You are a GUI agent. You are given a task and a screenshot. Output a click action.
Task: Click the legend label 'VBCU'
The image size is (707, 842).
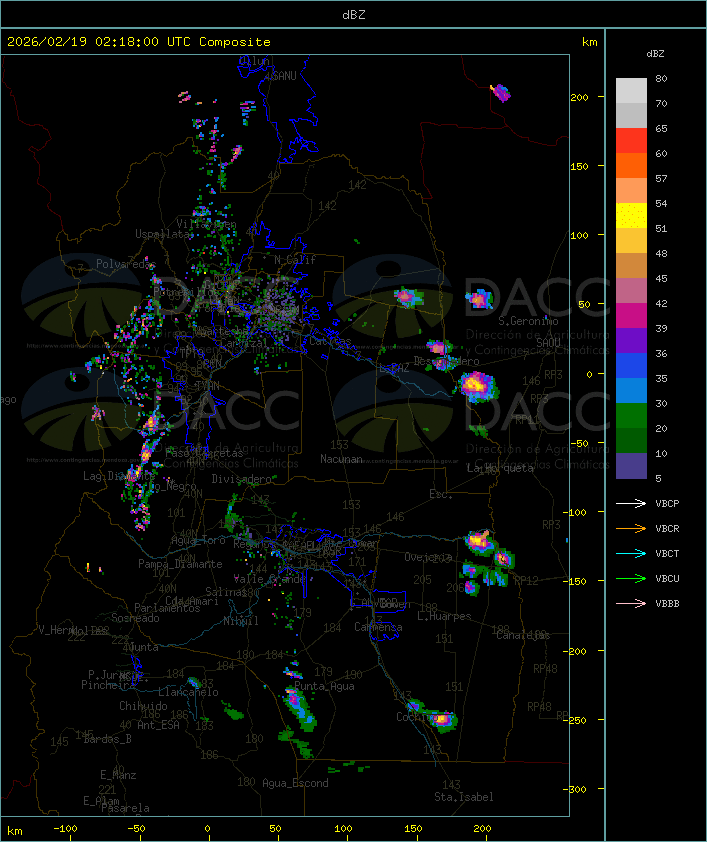(667, 579)
